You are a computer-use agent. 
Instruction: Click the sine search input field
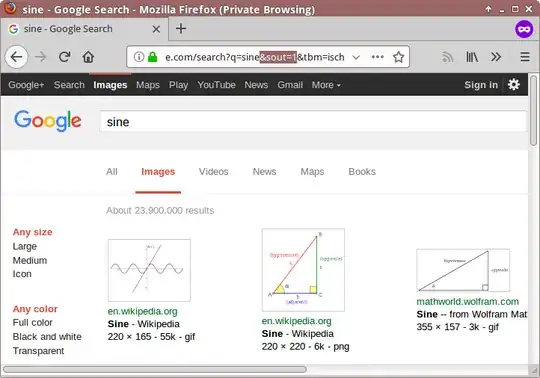pos(313,122)
